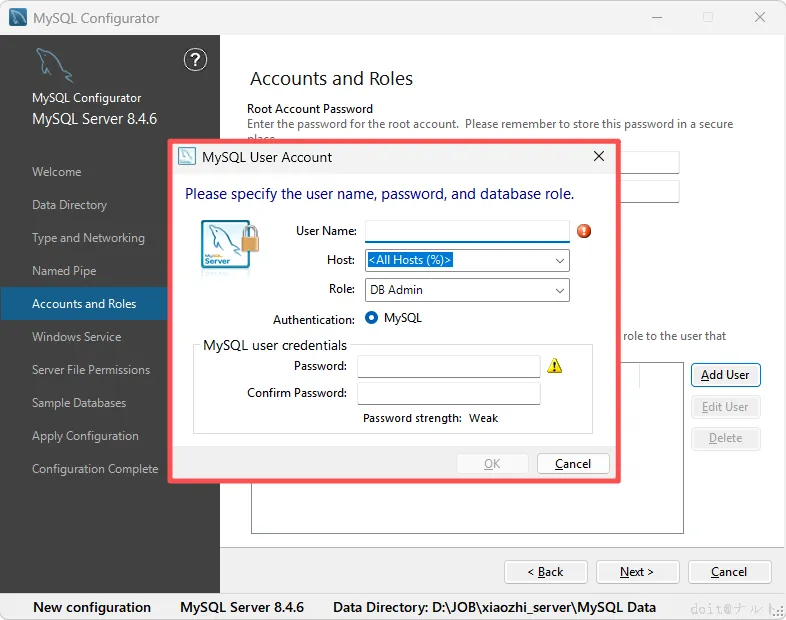Select the MySQL authentication radio button
This screenshot has height=620, width=786.
tap(372, 318)
